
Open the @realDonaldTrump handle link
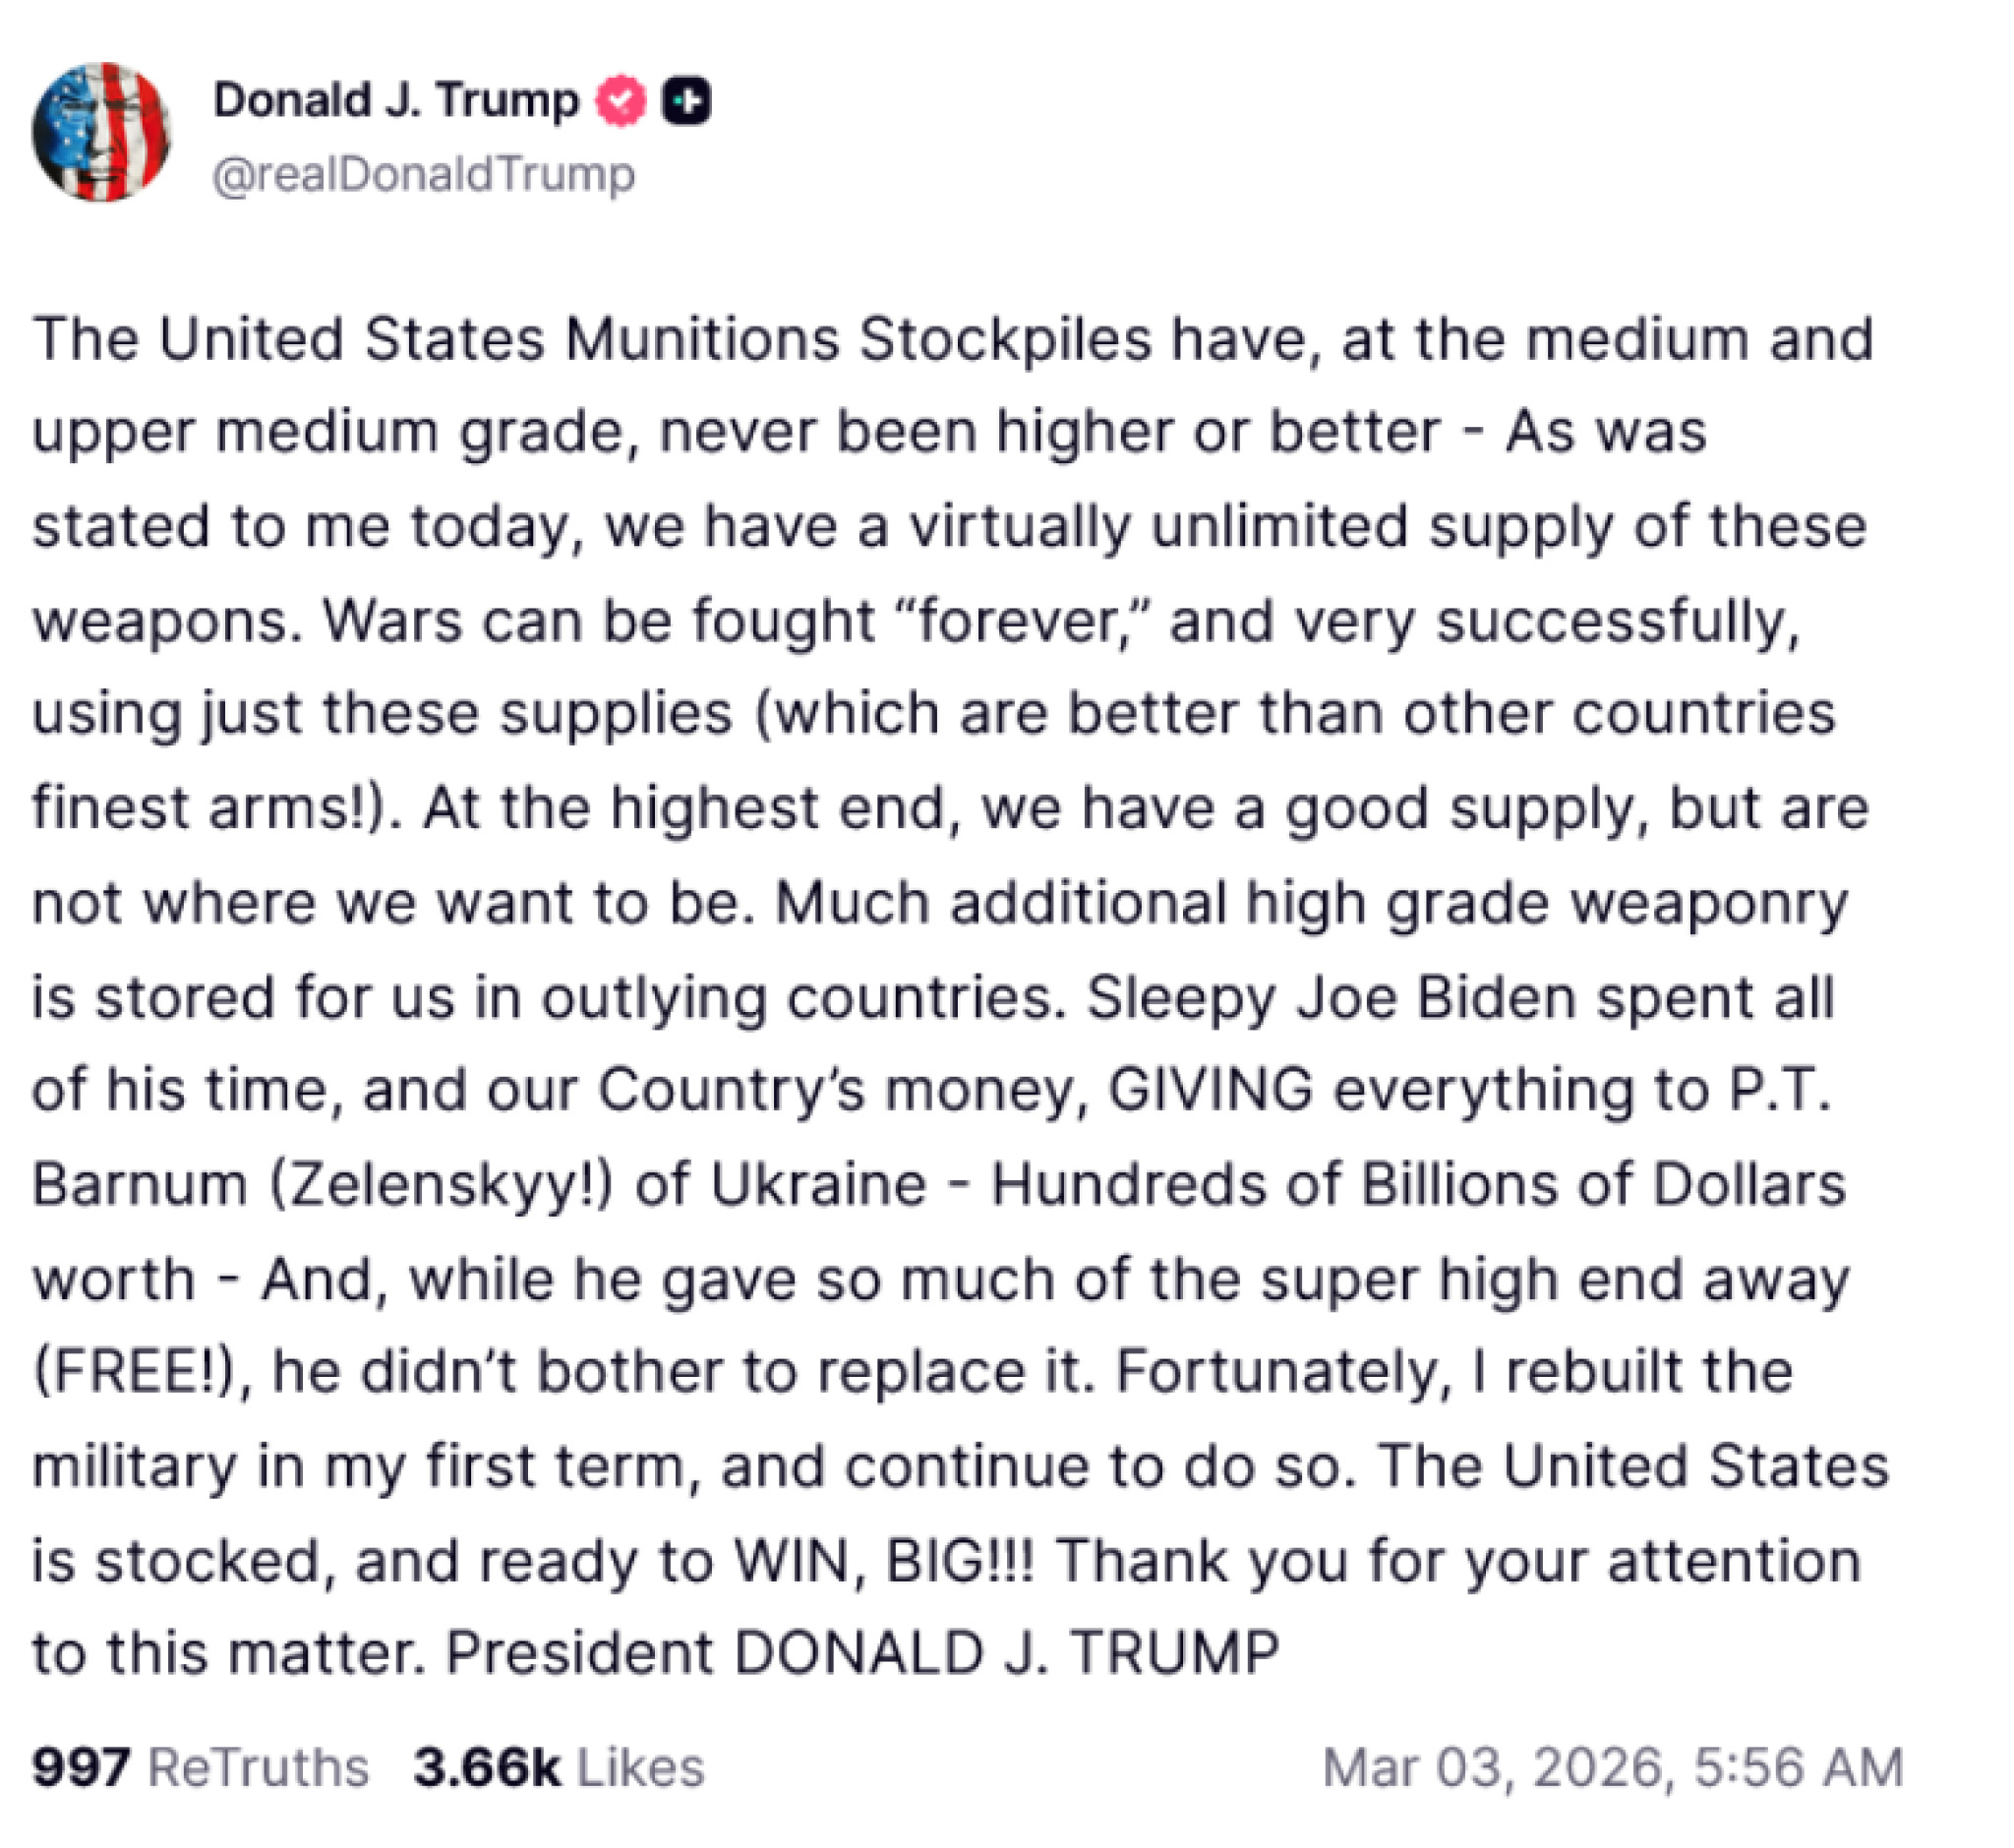coord(423,175)
